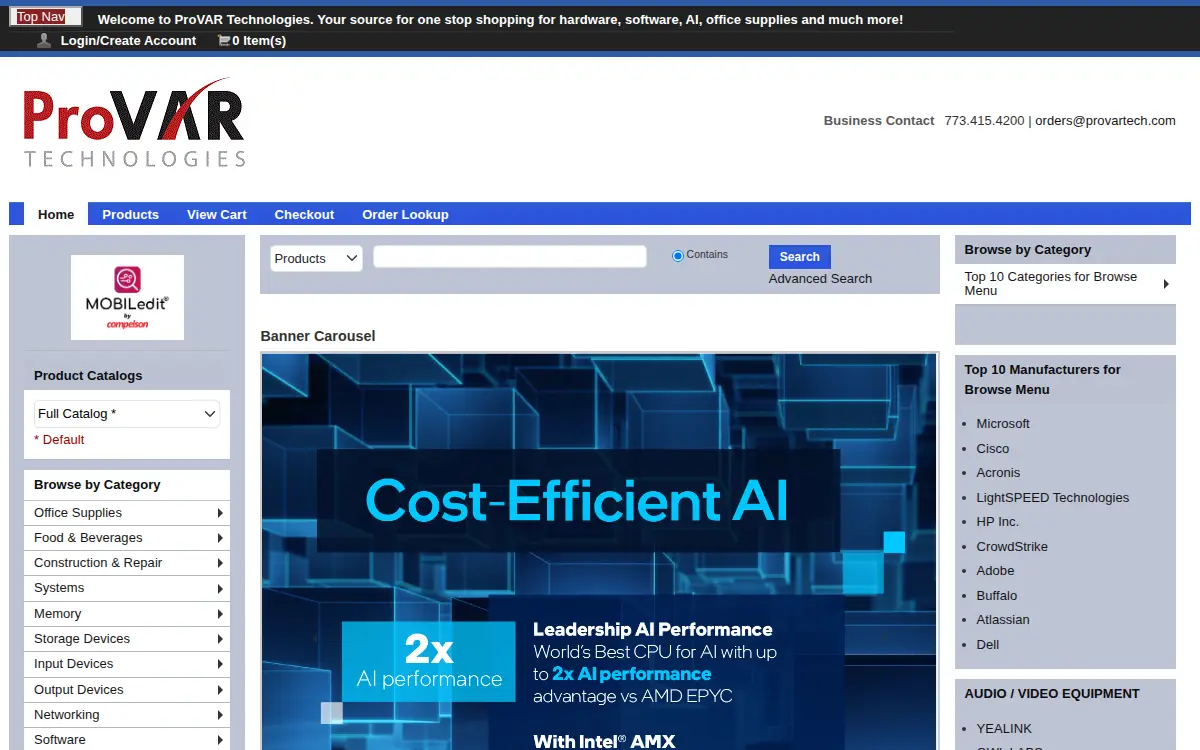Click the '* Default' catalog note

(x=59, y=440)
